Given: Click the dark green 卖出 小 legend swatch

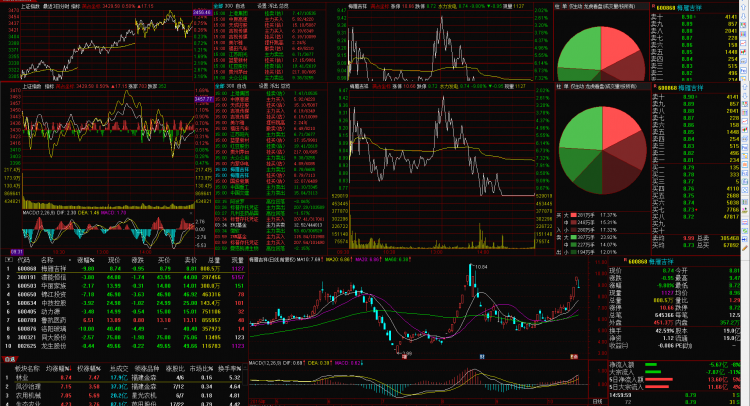Looking at the screenshot, I should point(573,252).
